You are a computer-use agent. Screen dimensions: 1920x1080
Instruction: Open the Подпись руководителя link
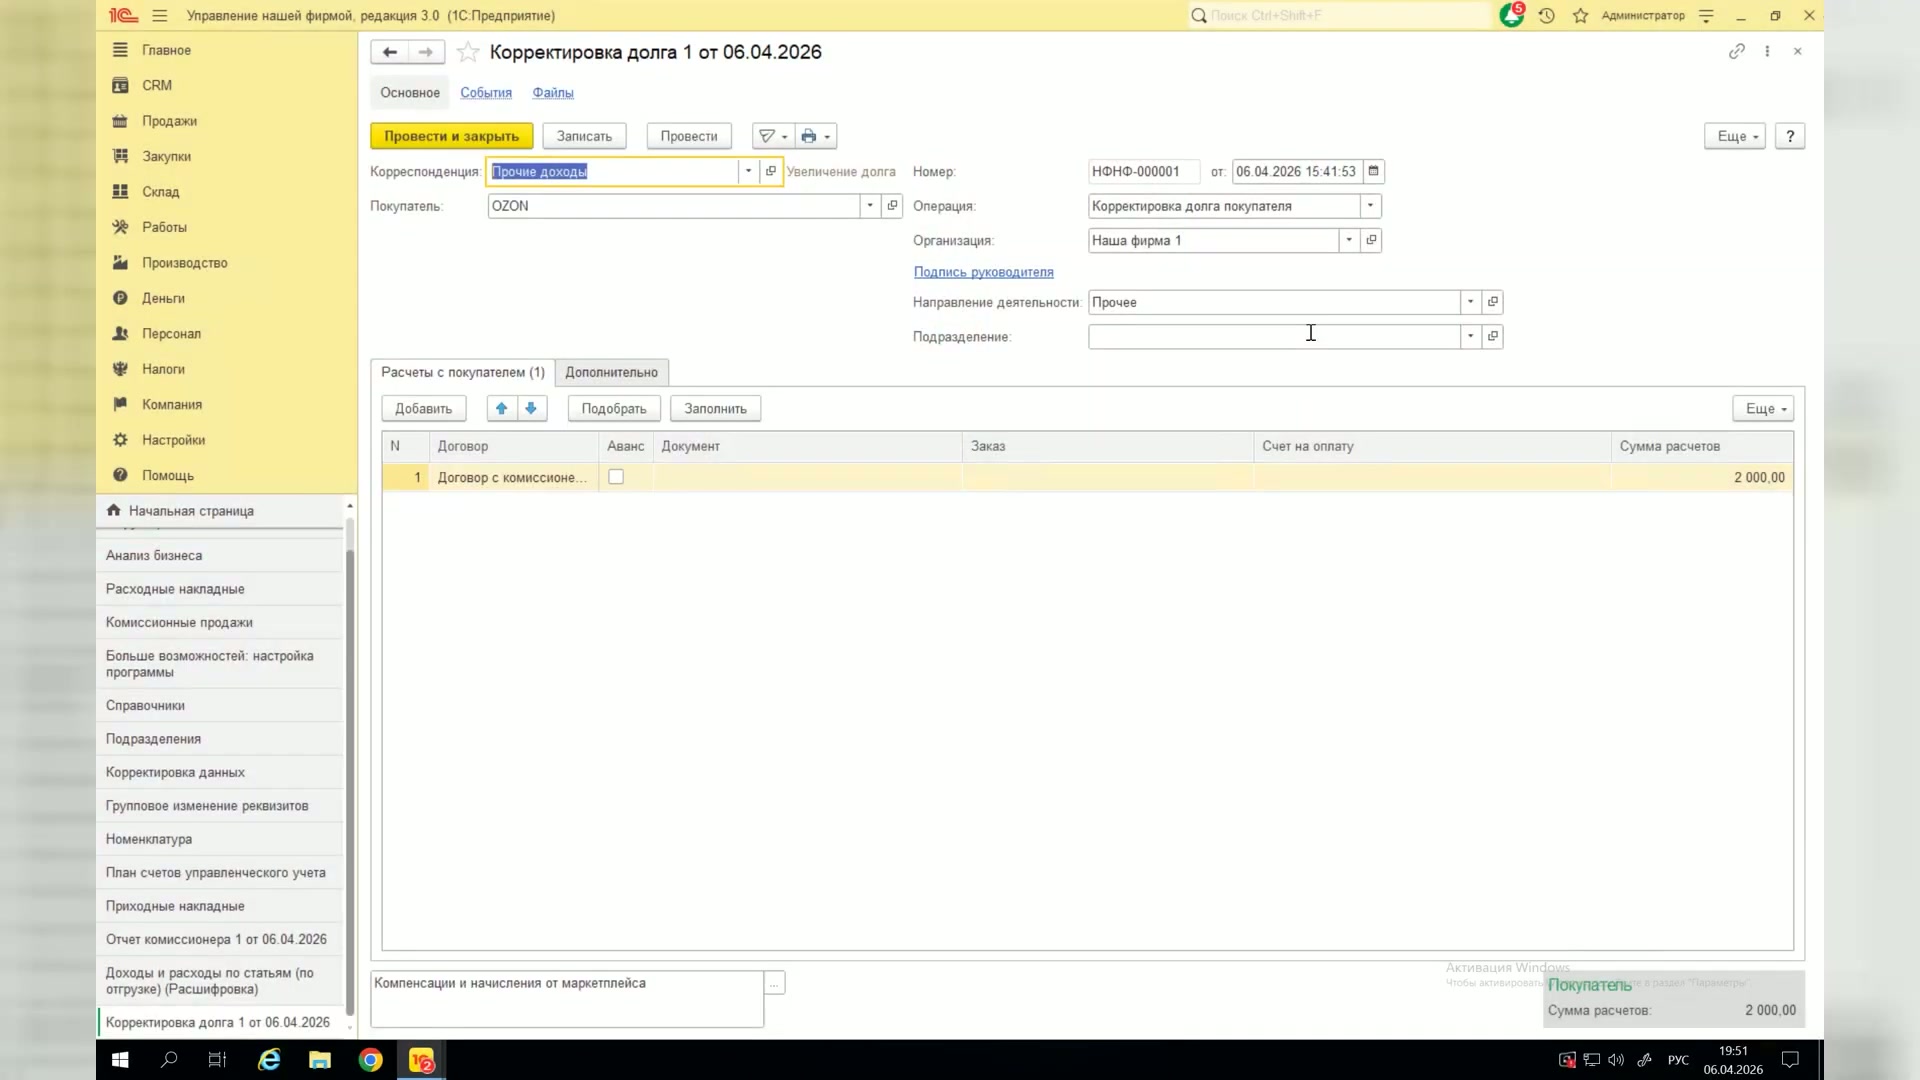[x=983, y=272]
